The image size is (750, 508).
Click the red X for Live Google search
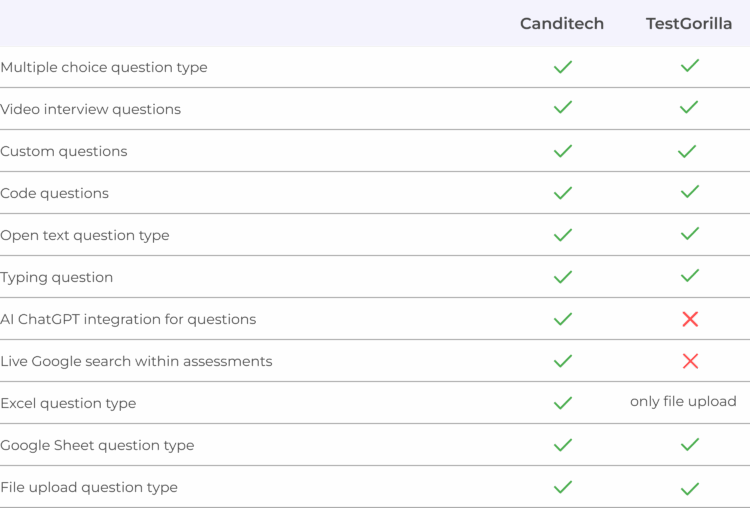(x=690, y=361)
